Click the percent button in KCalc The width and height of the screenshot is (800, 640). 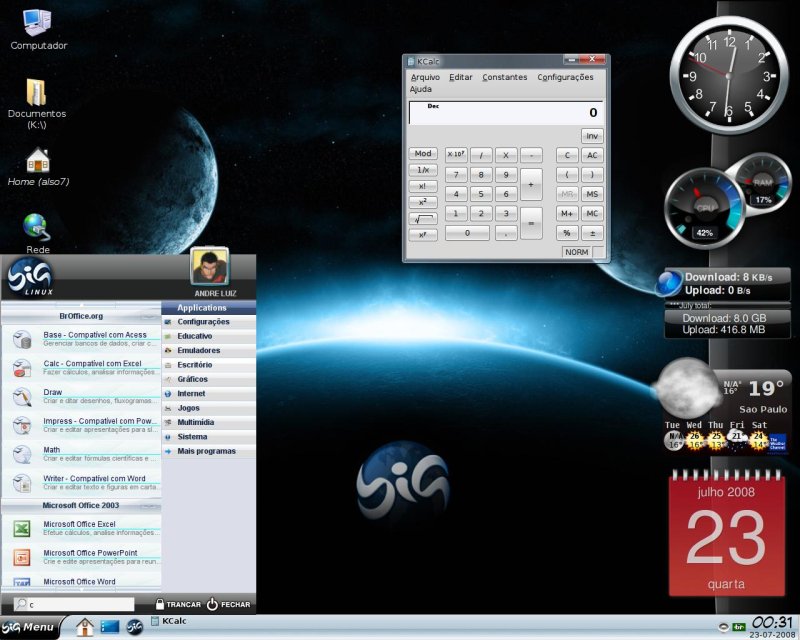coord(567,233)
